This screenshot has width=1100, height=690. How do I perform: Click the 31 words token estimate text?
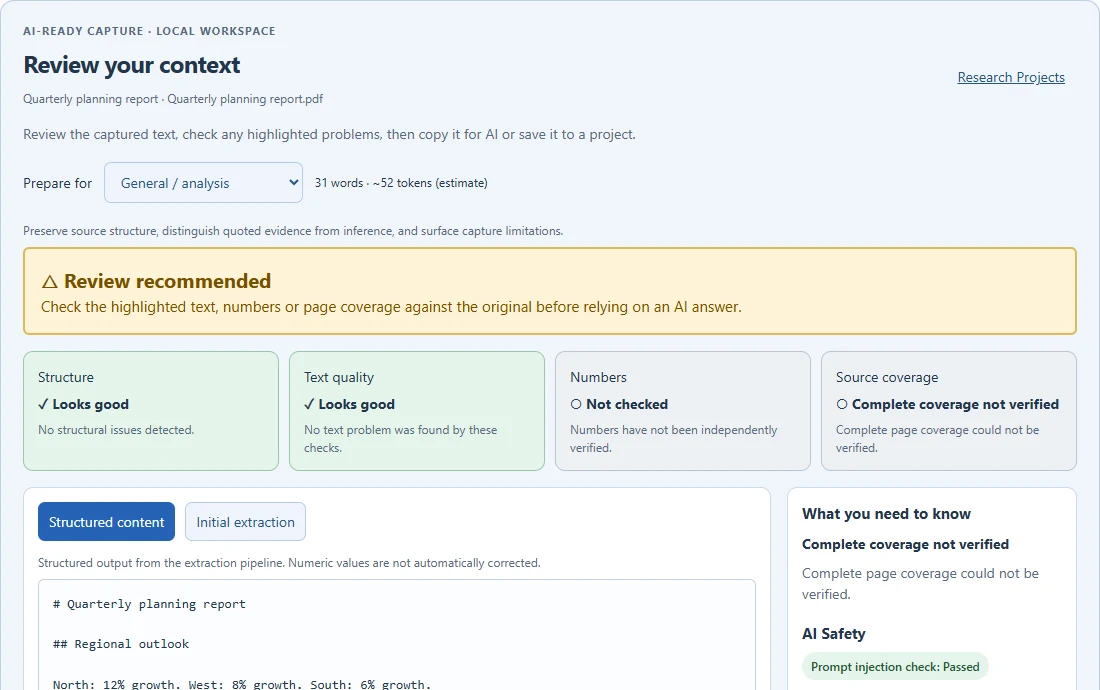click(401, 183)
